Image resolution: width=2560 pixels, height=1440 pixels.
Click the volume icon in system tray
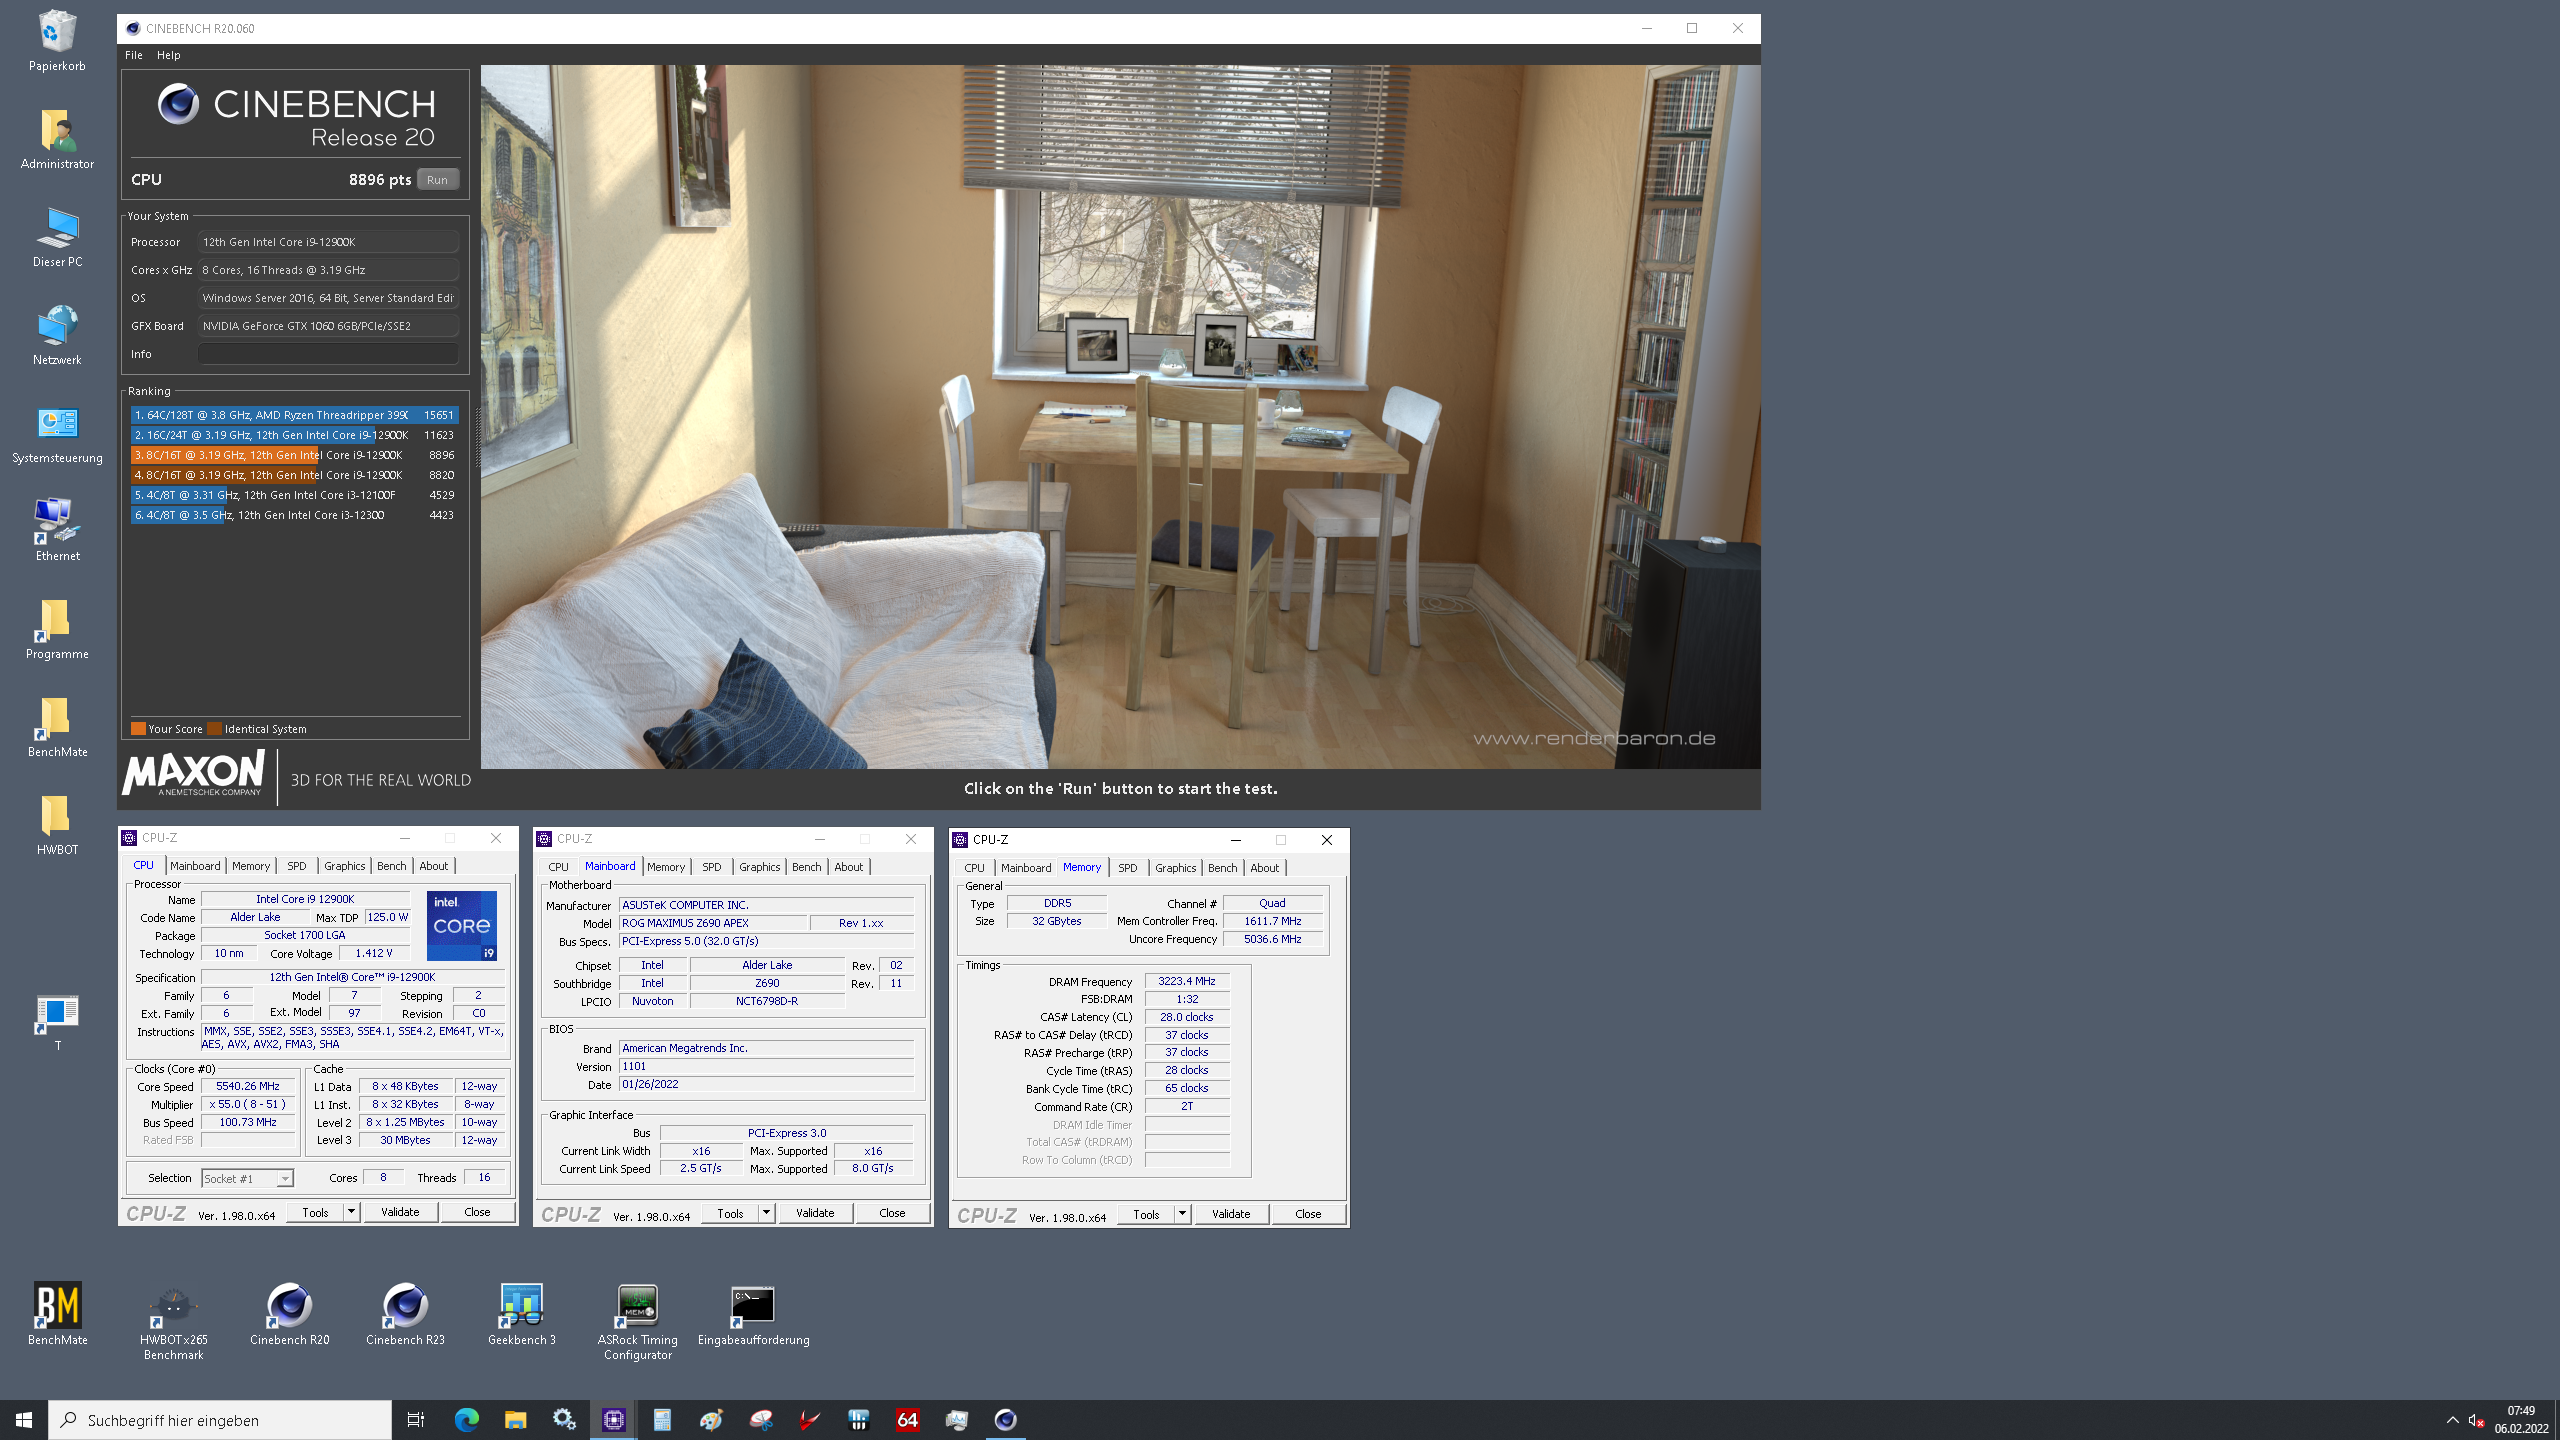[2476, 1420]
